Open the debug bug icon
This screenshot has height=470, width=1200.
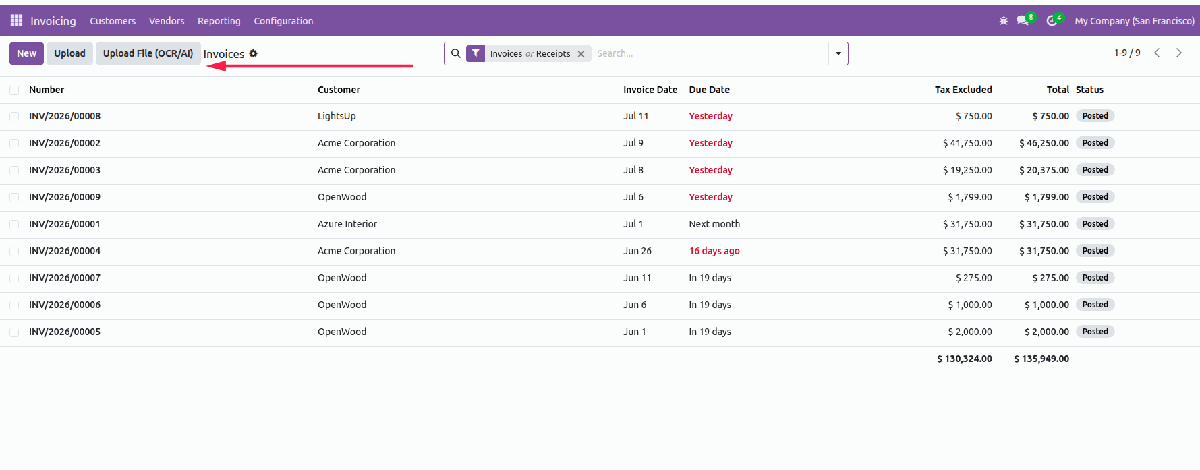click(1004, 20)
